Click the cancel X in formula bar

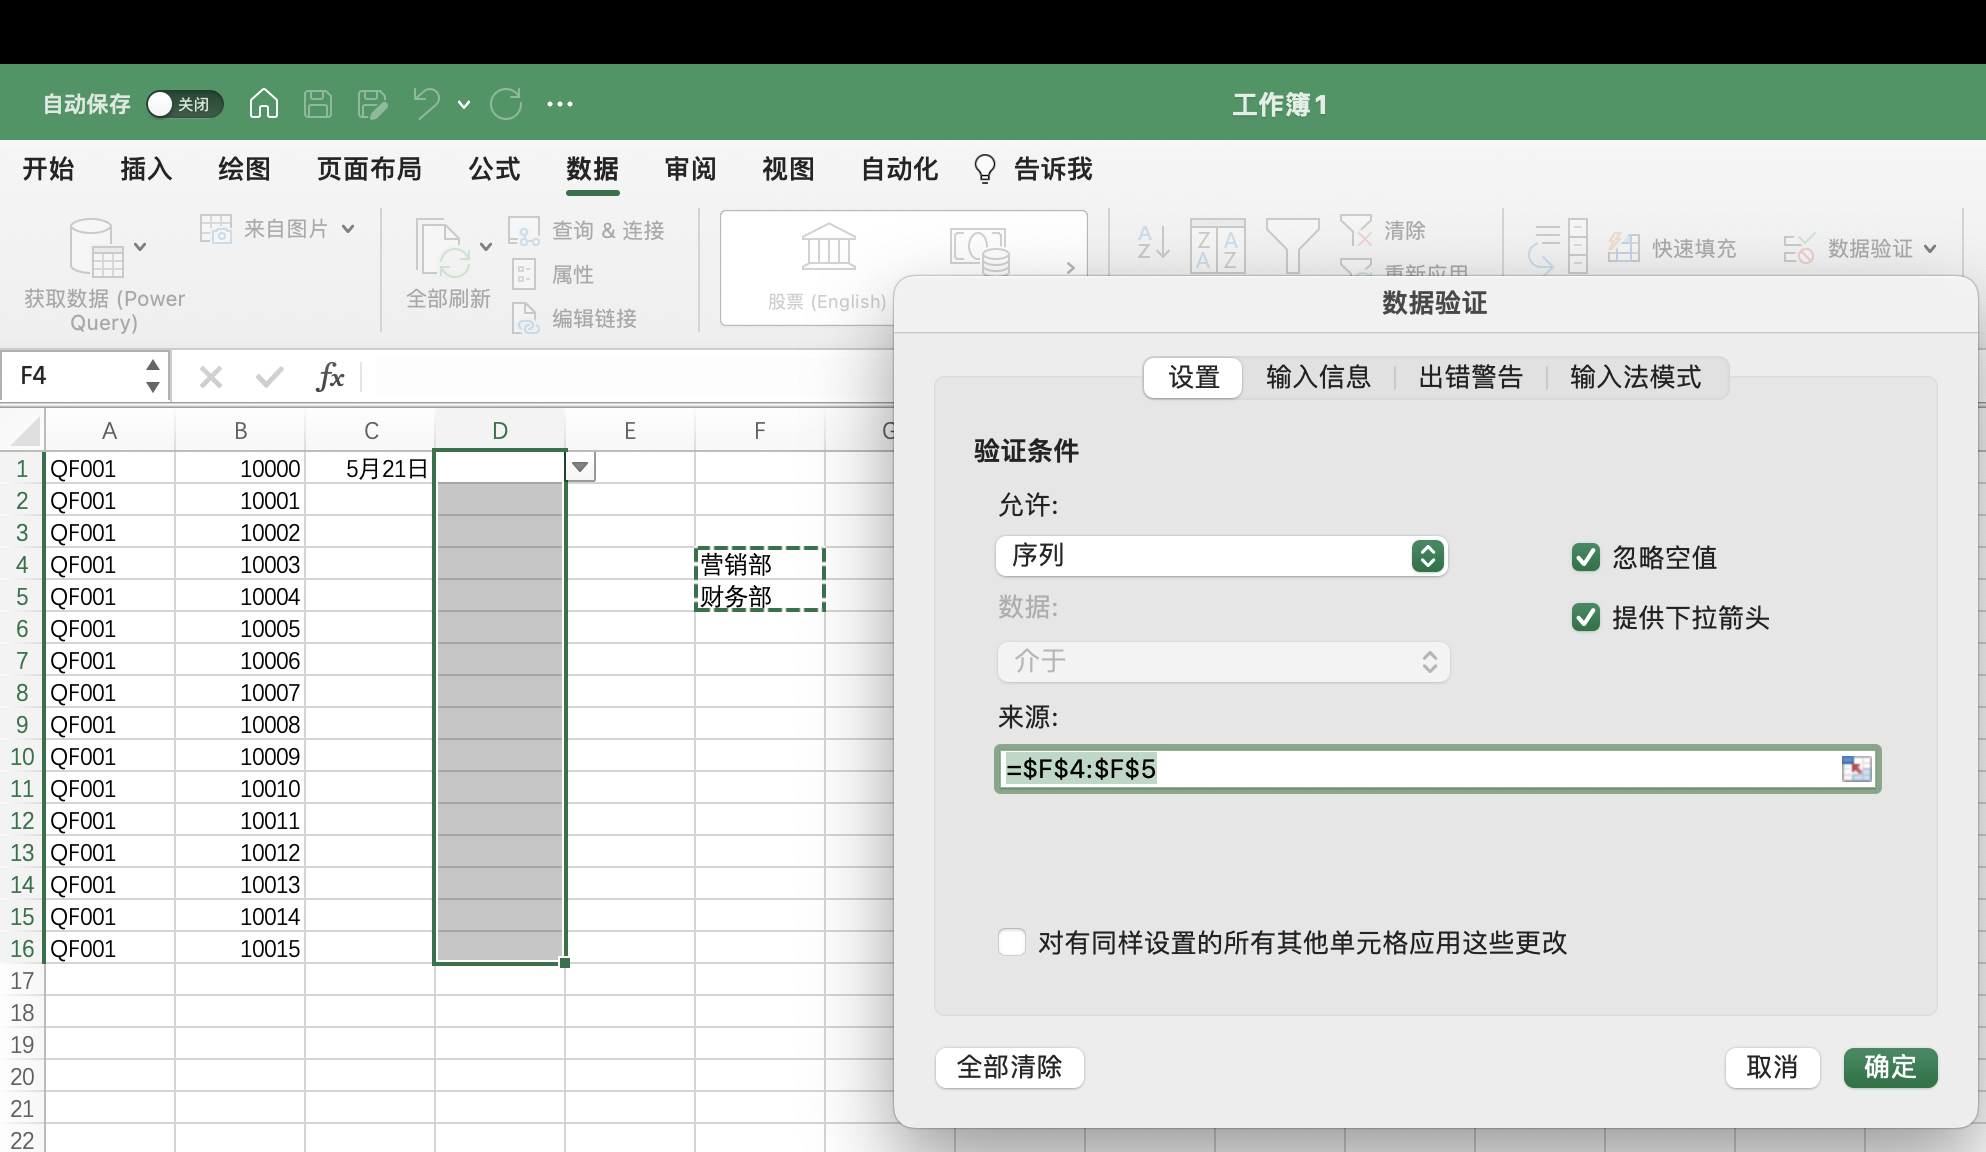pyautogui.click(x=210, y=377)
